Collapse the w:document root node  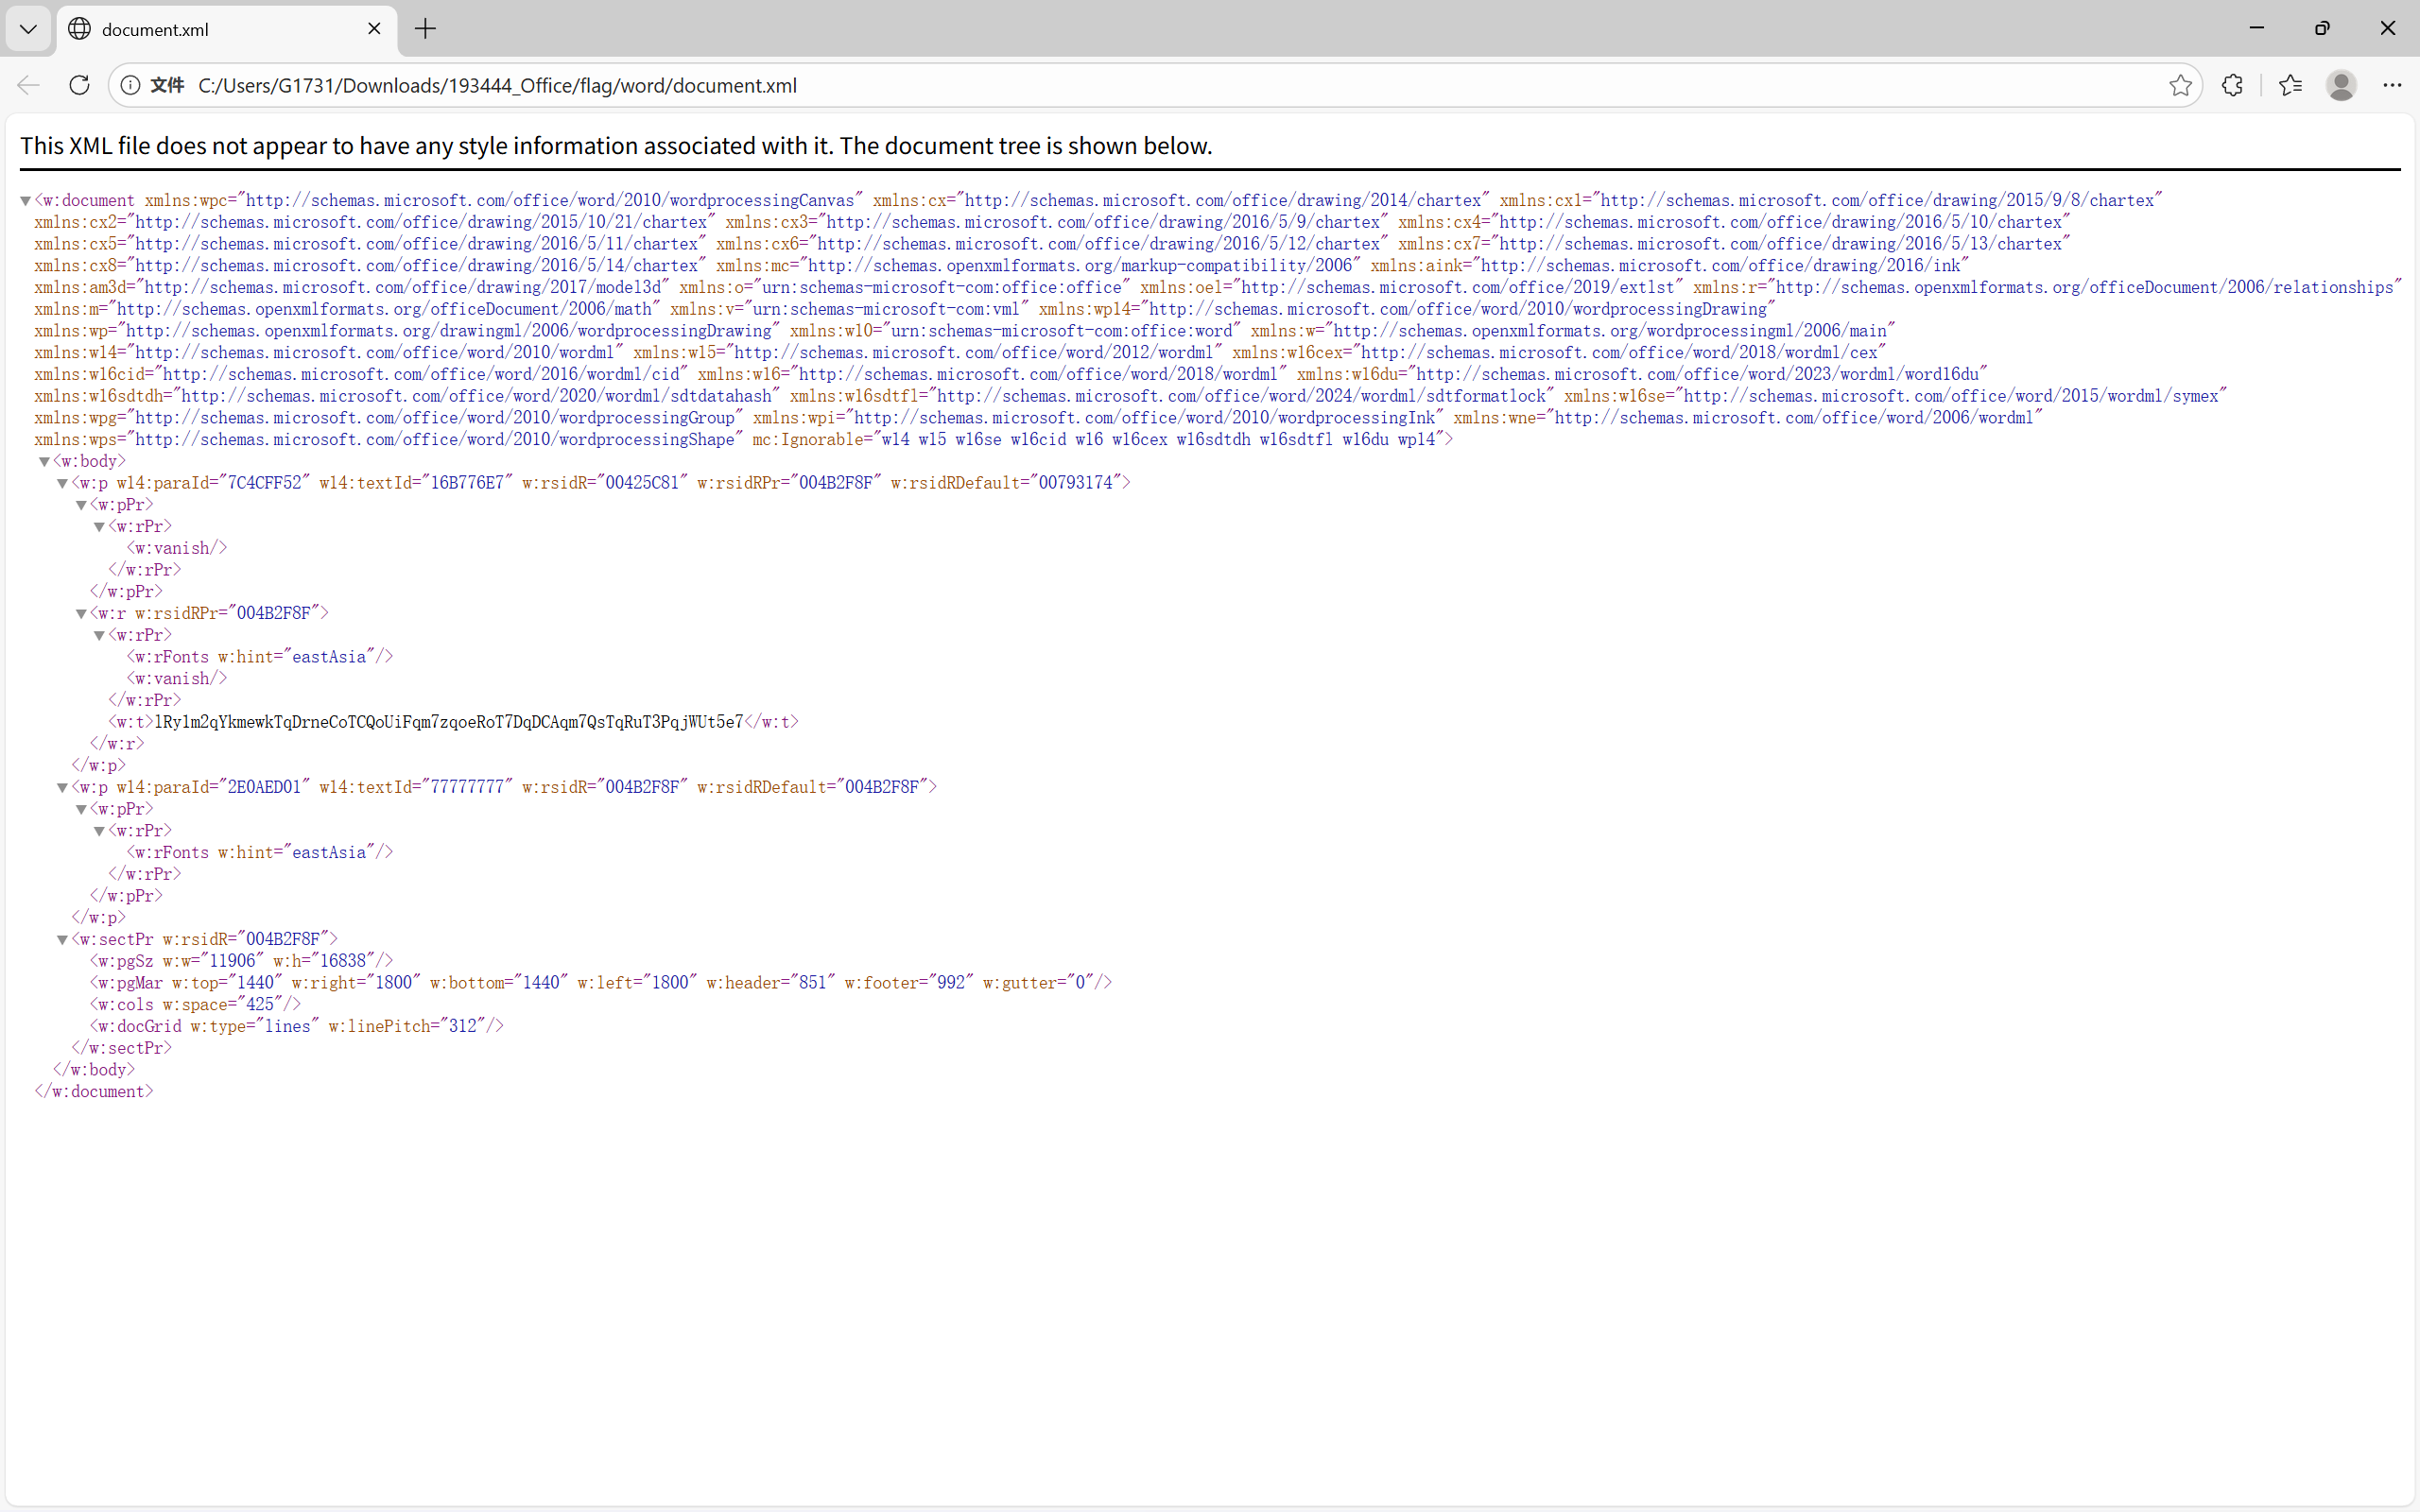click(x=26, y=201)
